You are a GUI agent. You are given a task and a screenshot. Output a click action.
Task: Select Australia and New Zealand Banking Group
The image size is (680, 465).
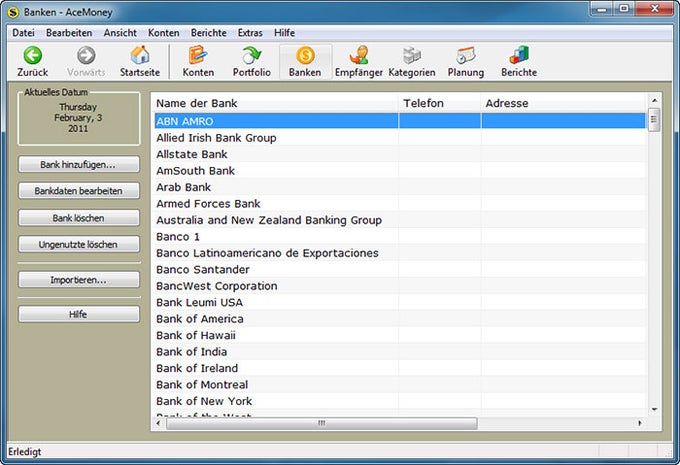400,220
